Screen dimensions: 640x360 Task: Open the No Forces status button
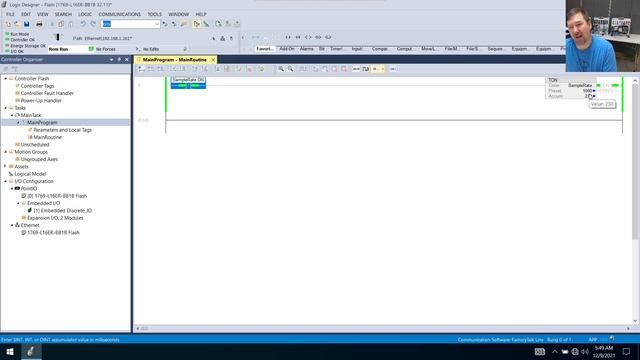(x=105, y=49)
